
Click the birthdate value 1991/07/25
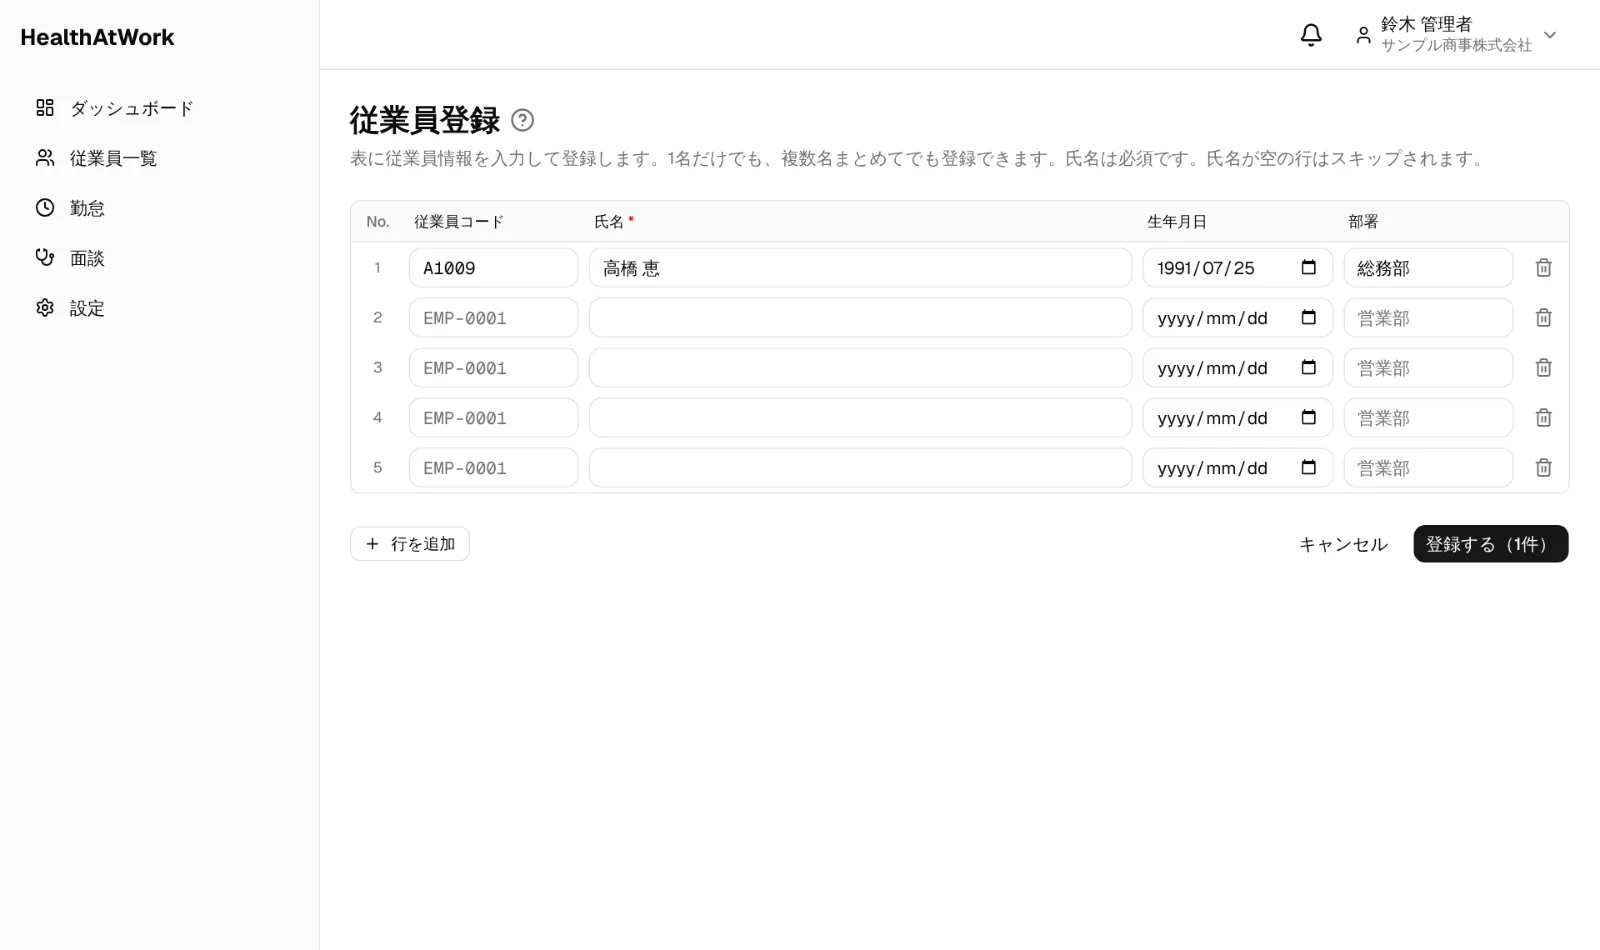click(x=1205, y=268)
